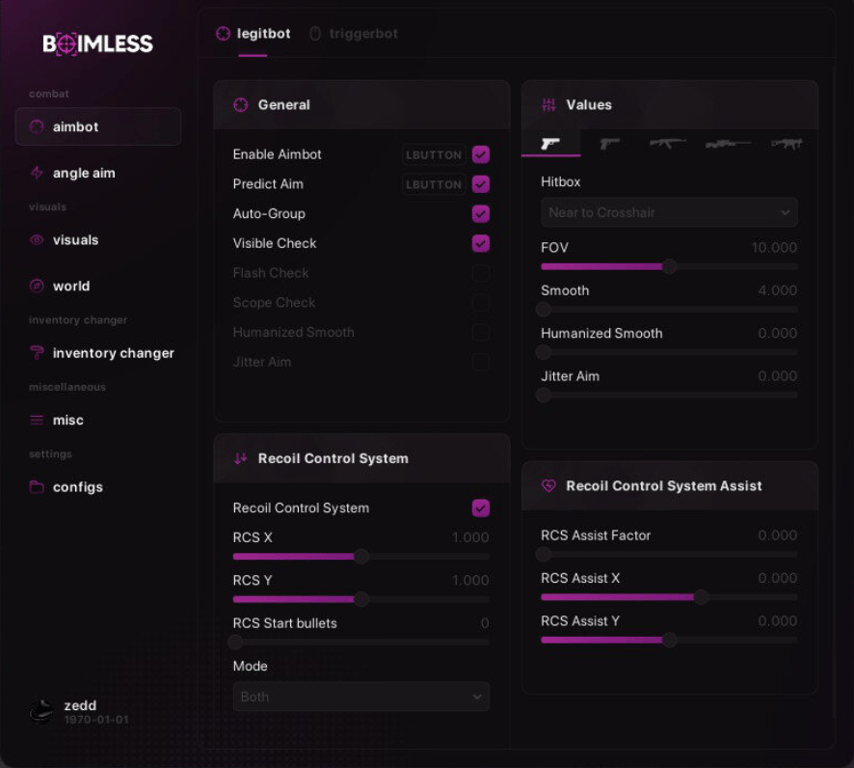
Task: Enable the Scope Check checkbox
Action: pos(480,302)
